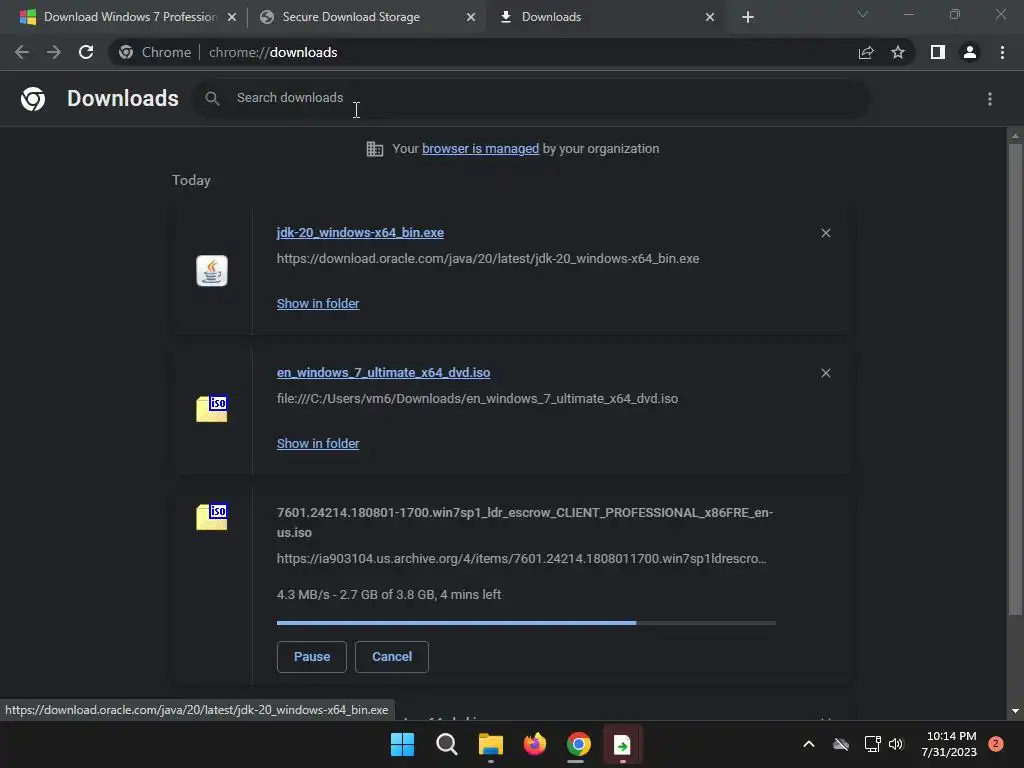Screen dimensions: 1024x768
Task: Click the ISO icon of the 7601.24214 download
Action: (212, 517)
